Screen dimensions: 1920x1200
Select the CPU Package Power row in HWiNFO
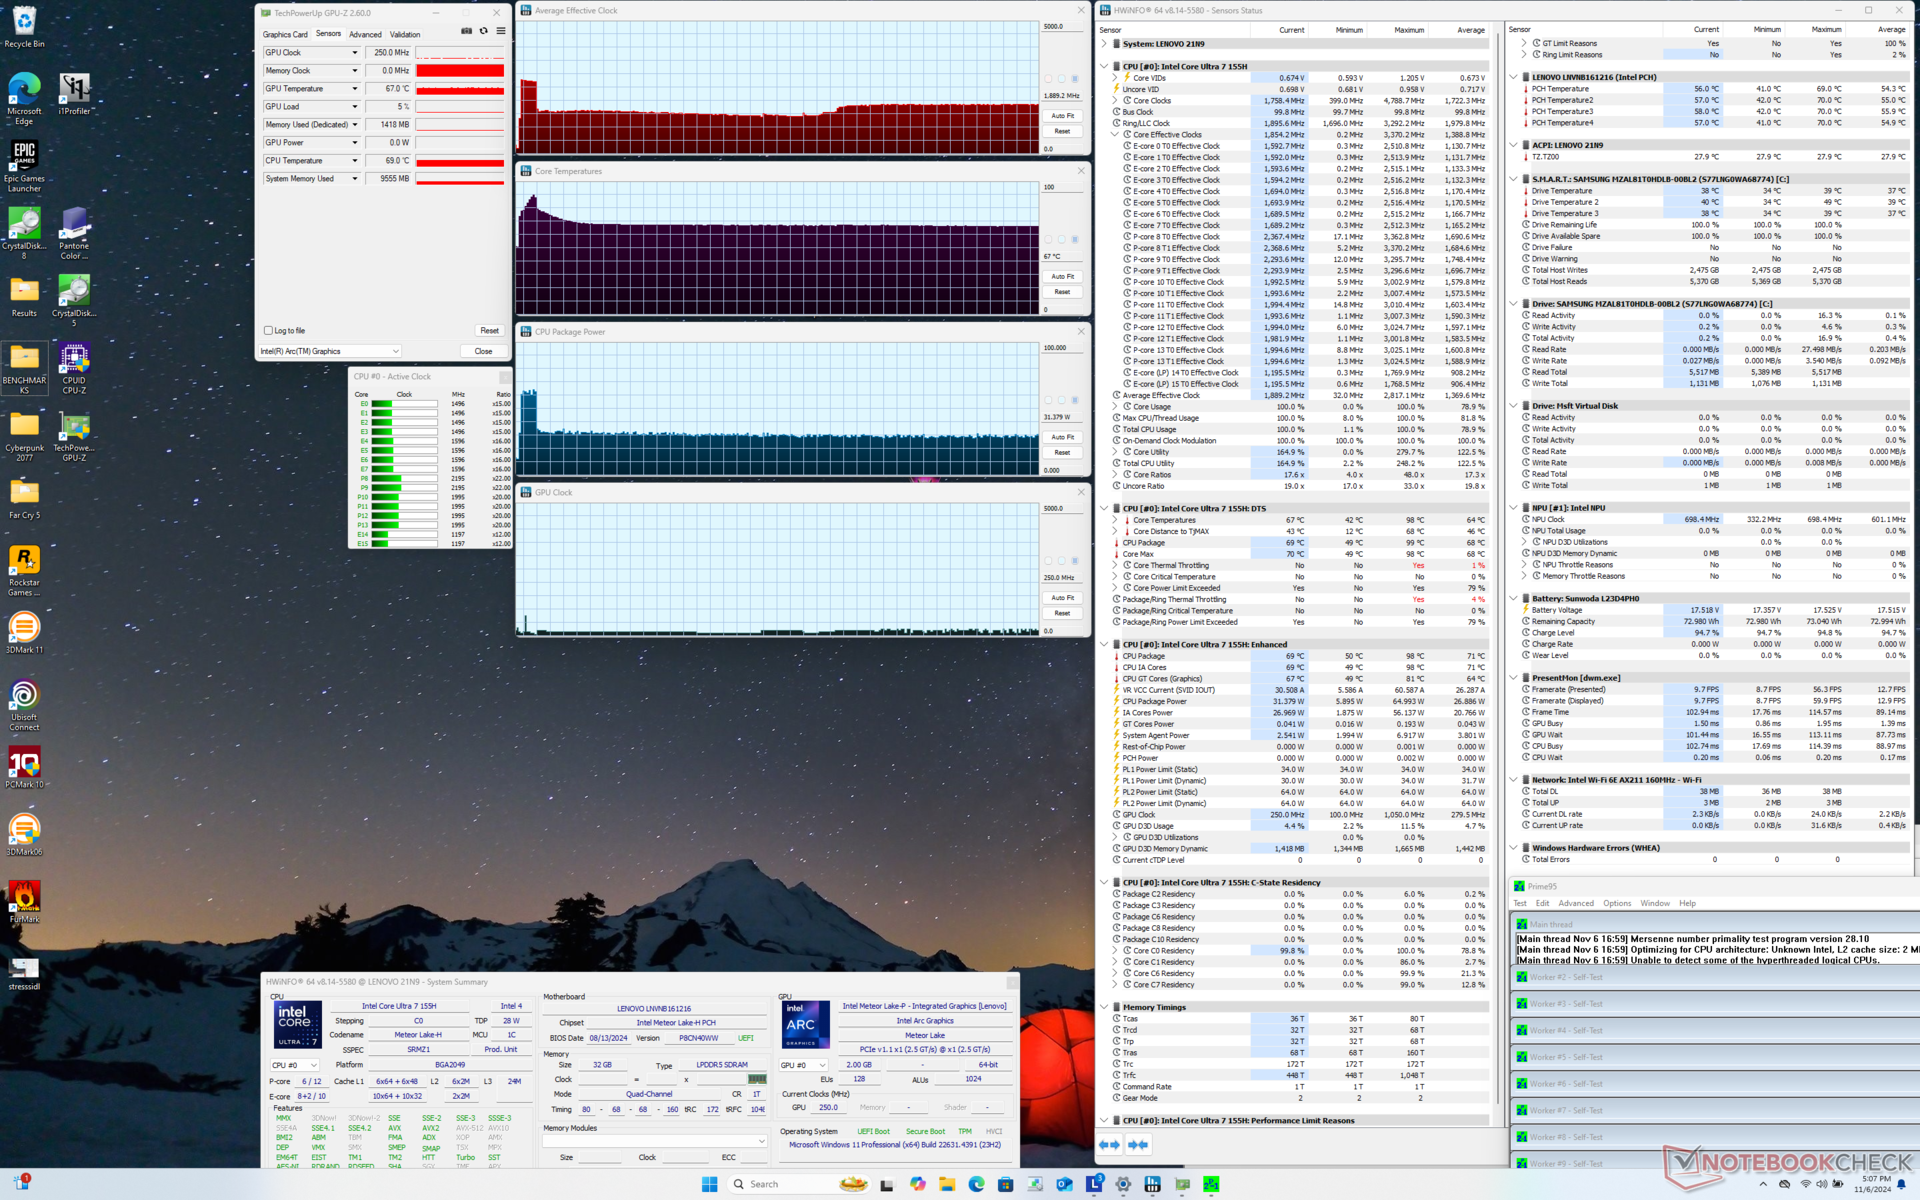pyautogui.click(x=1298, y=701)
